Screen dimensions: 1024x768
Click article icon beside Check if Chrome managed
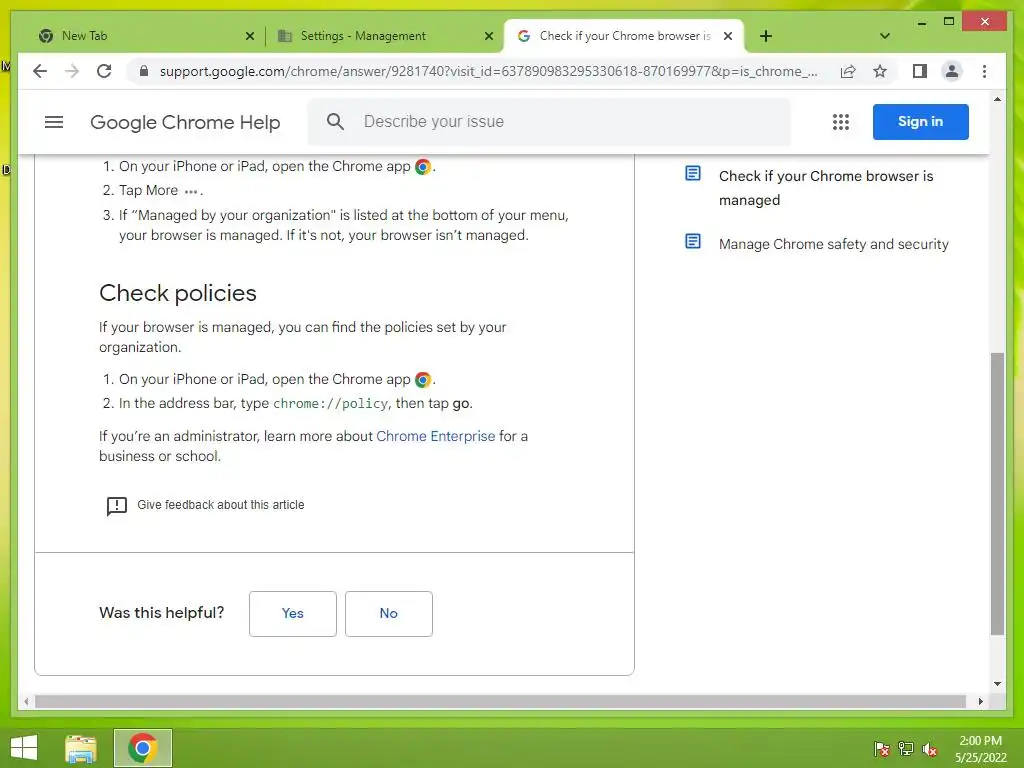(x=693, y=174)
